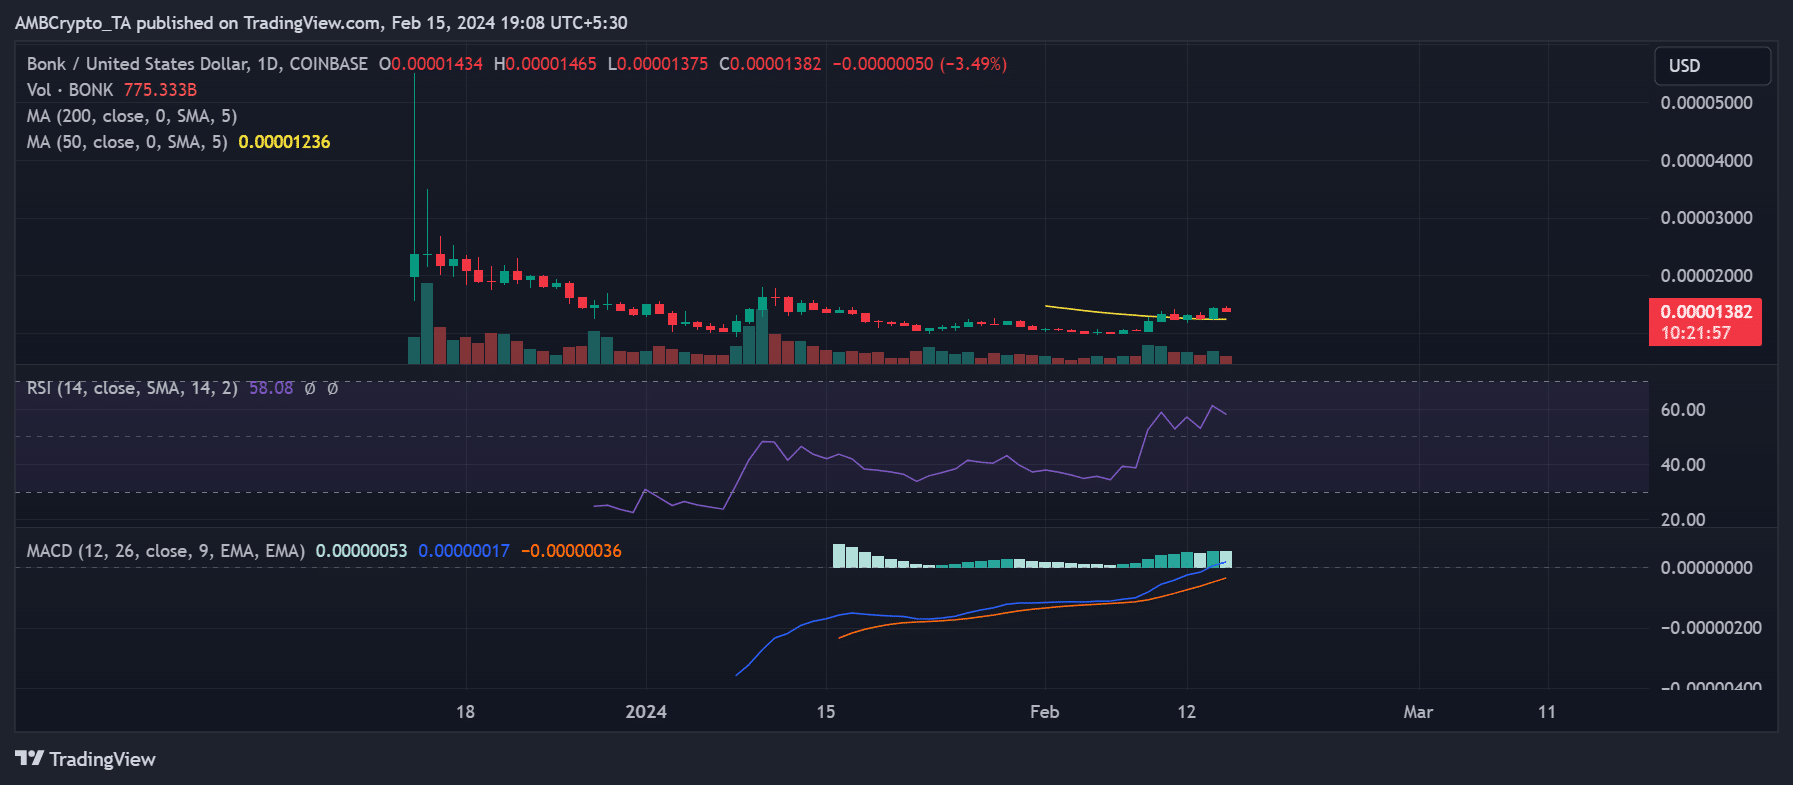This screenshot has width=1793, height=785.
Task: Click the RSI value 58.08
Action: [271, 388]
